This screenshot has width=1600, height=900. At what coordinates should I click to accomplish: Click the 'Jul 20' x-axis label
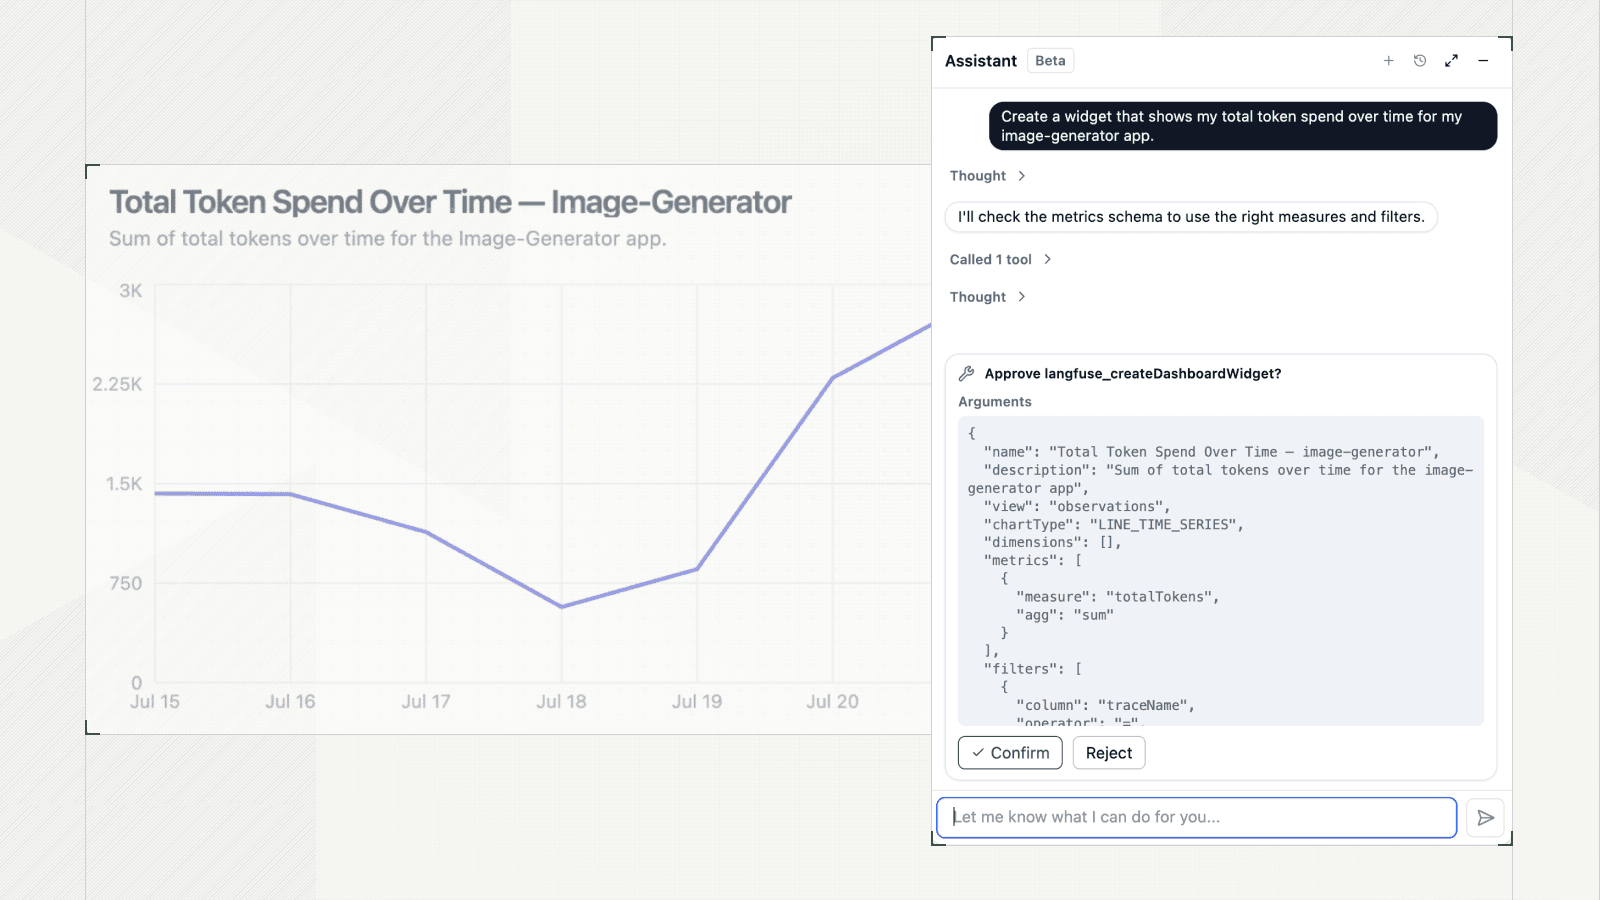833,702
